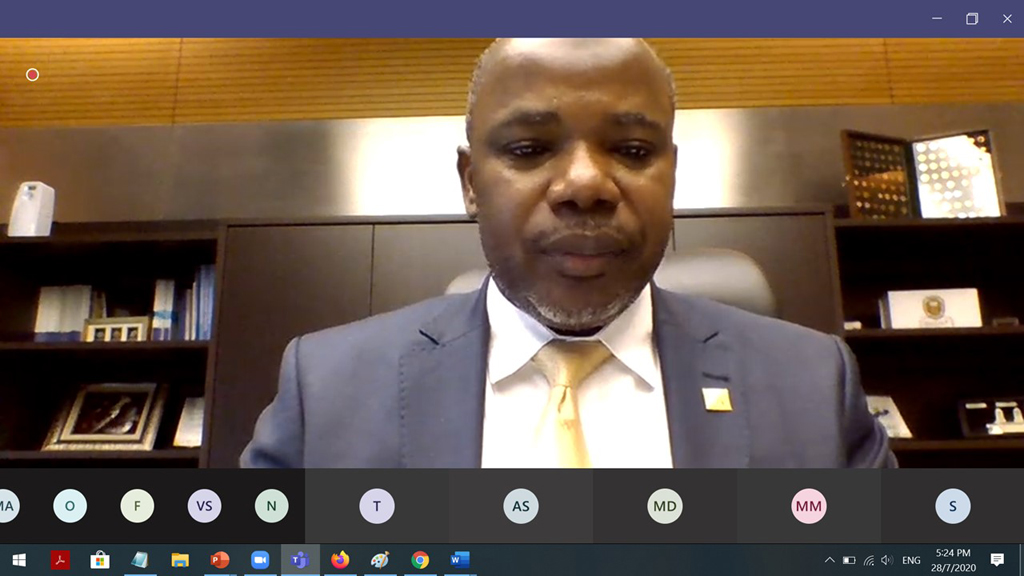Launch Microsoft Store from taskbar
Screen dimensions: 1024x576
[x=100, y=560]
